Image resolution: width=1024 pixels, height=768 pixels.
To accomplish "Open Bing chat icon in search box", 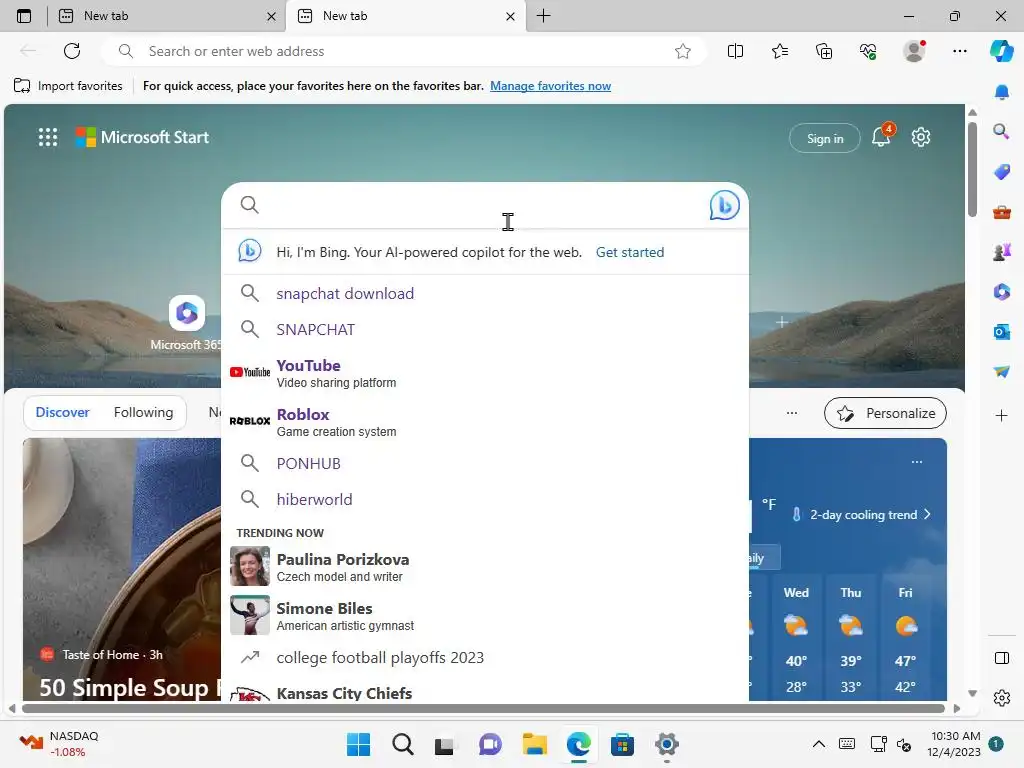I will coord(724,205).
